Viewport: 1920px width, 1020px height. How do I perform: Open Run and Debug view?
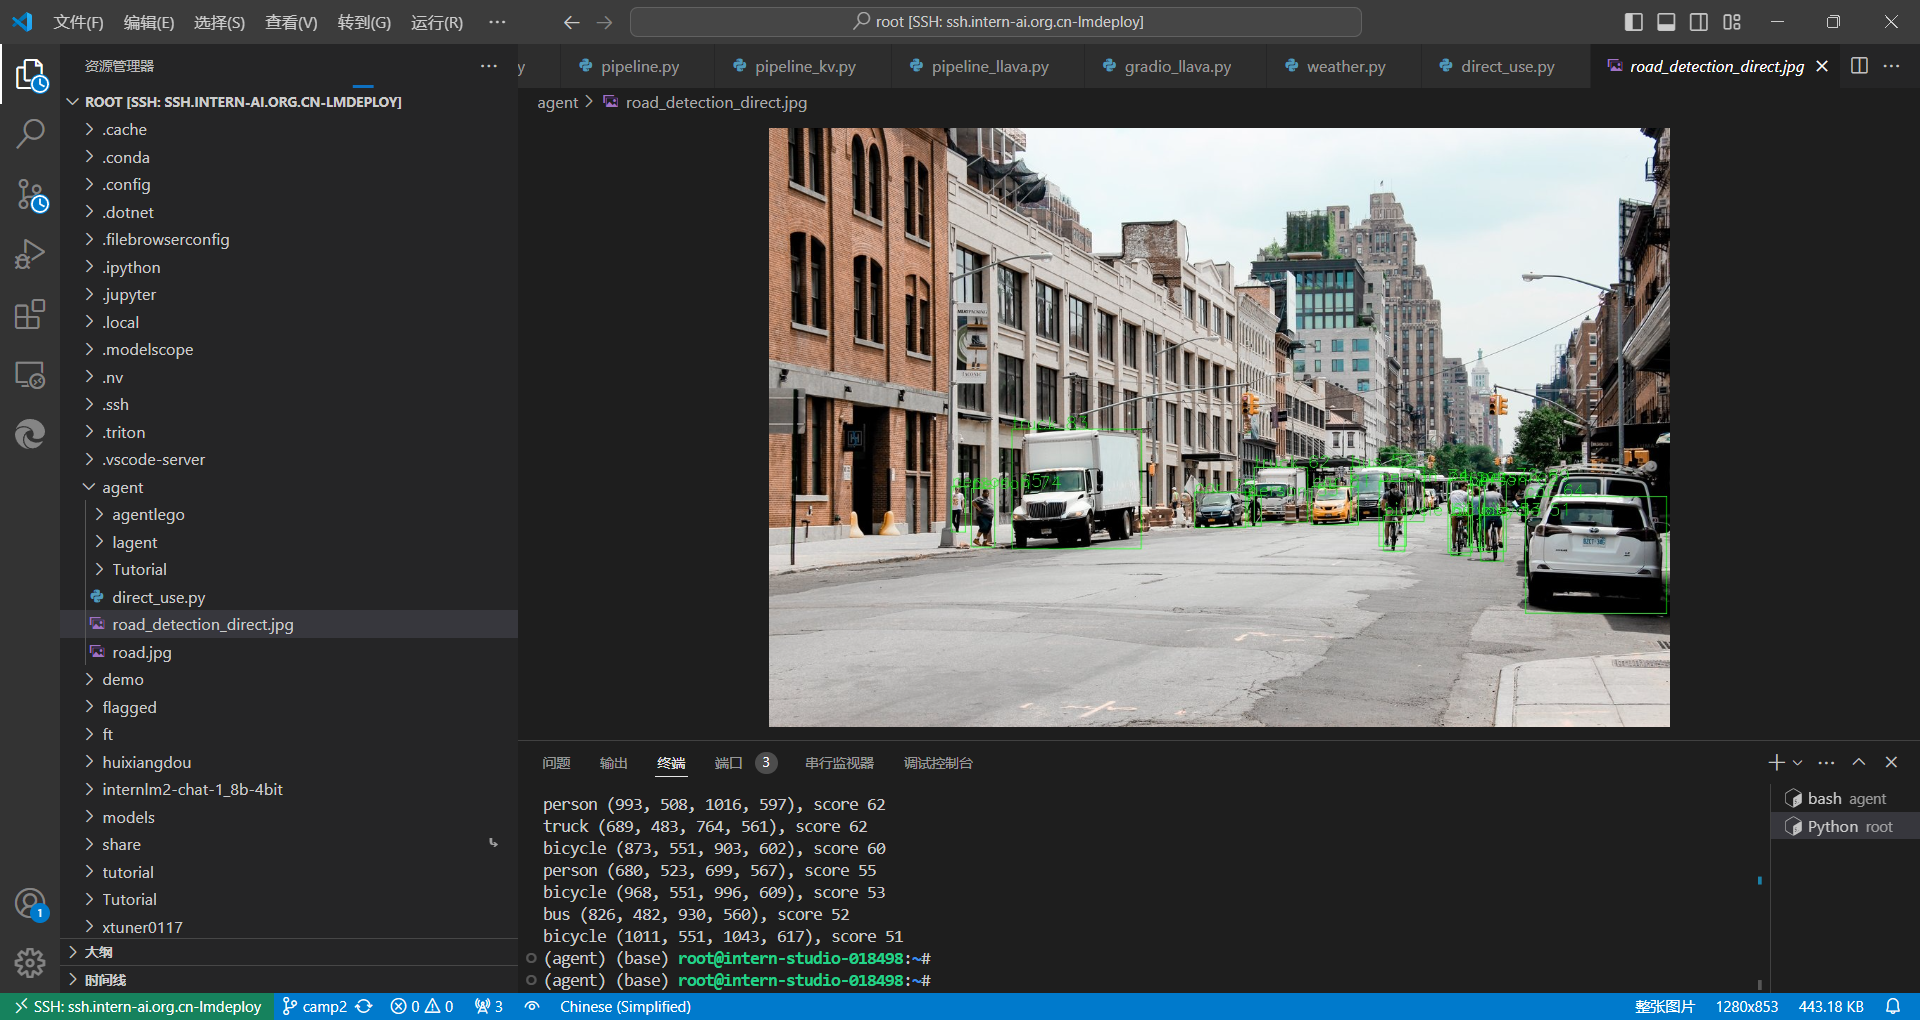coord(30,255)
